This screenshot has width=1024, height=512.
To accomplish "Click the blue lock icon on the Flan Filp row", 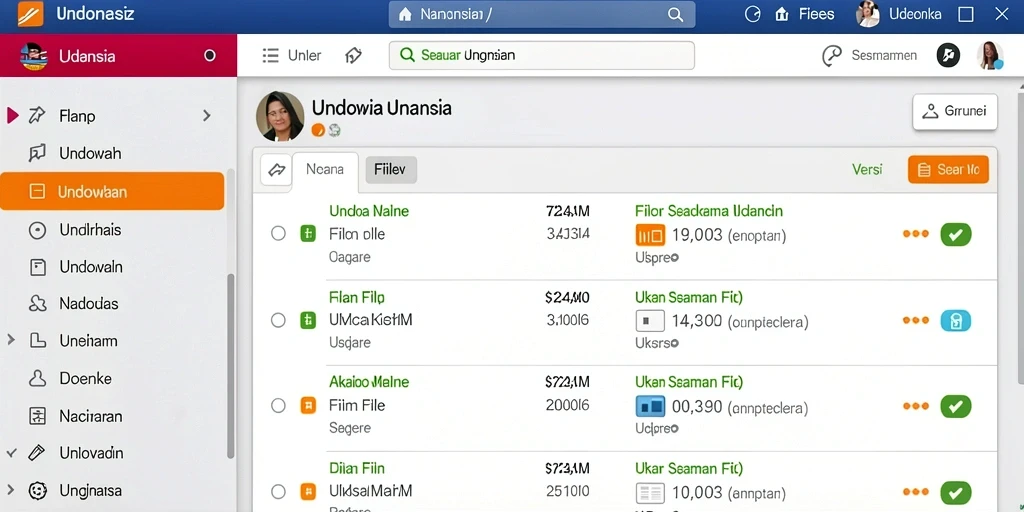I will (955, 321).
